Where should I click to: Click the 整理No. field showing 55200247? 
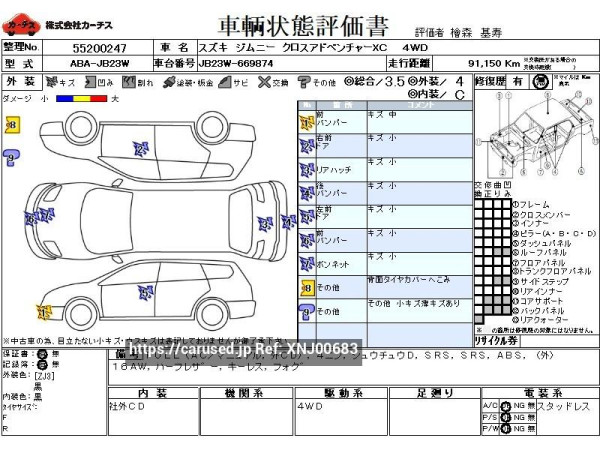[x=100, y=47]
